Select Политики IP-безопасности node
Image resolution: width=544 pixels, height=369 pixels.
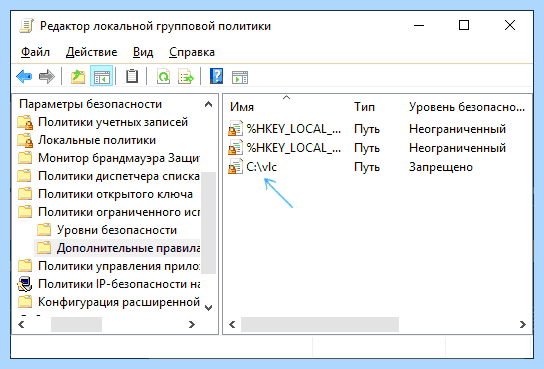click(119, 284)
